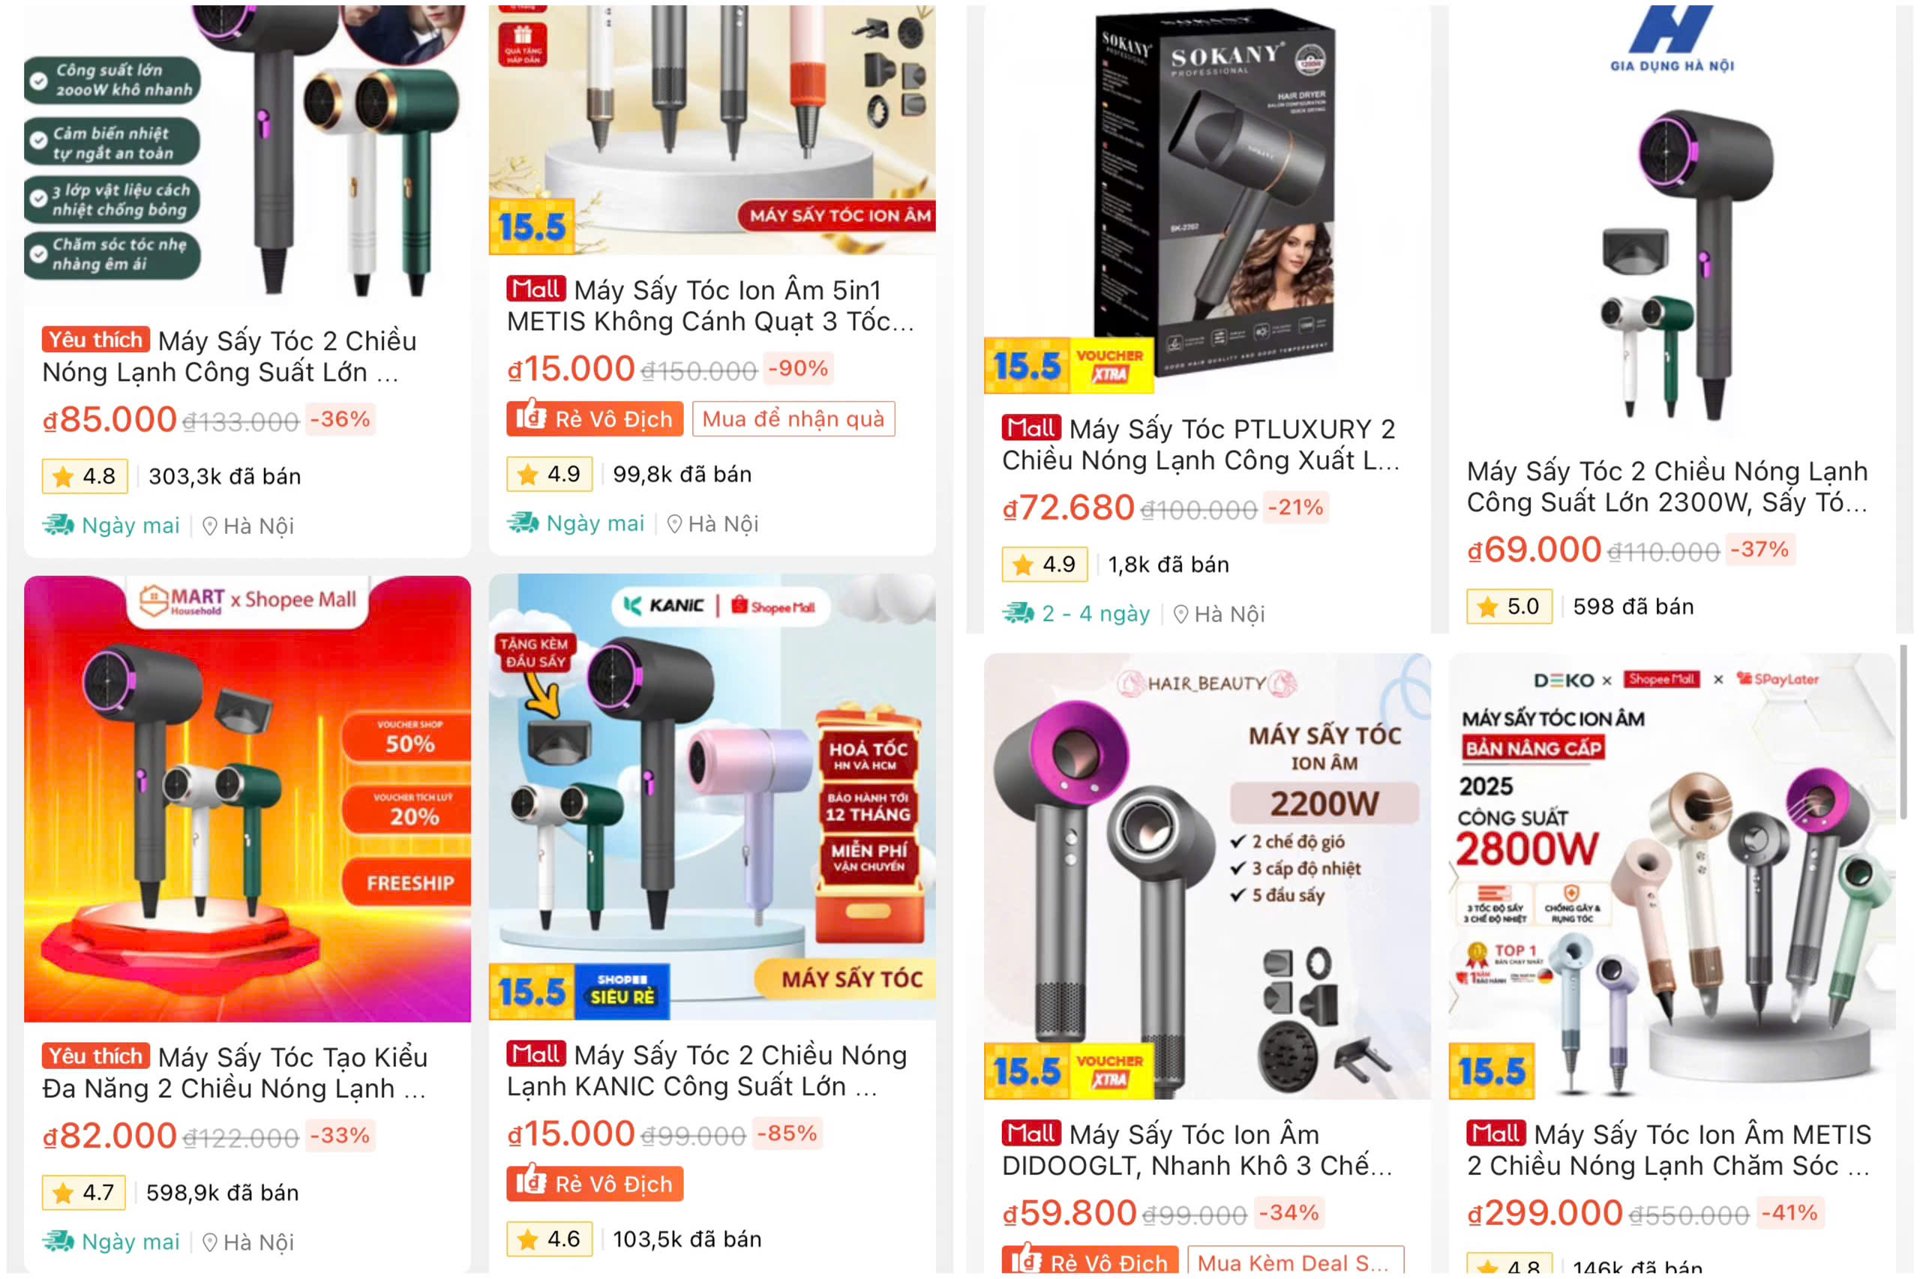Viewport: 1920px width, 1279px height.
Task: Click the Mua để nhận quà tag
Action: (x=793, y=419)
